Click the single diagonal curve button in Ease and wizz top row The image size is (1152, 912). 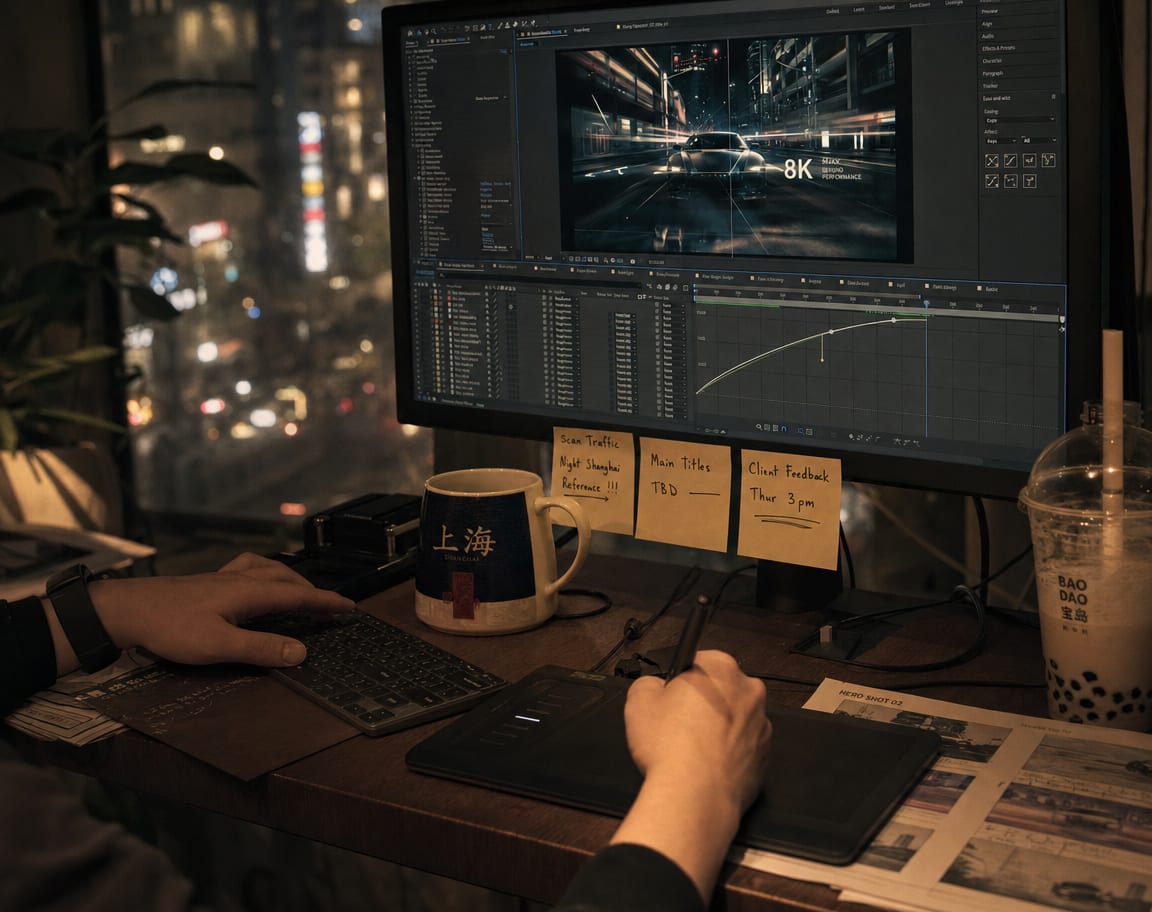coord(1011,161)
